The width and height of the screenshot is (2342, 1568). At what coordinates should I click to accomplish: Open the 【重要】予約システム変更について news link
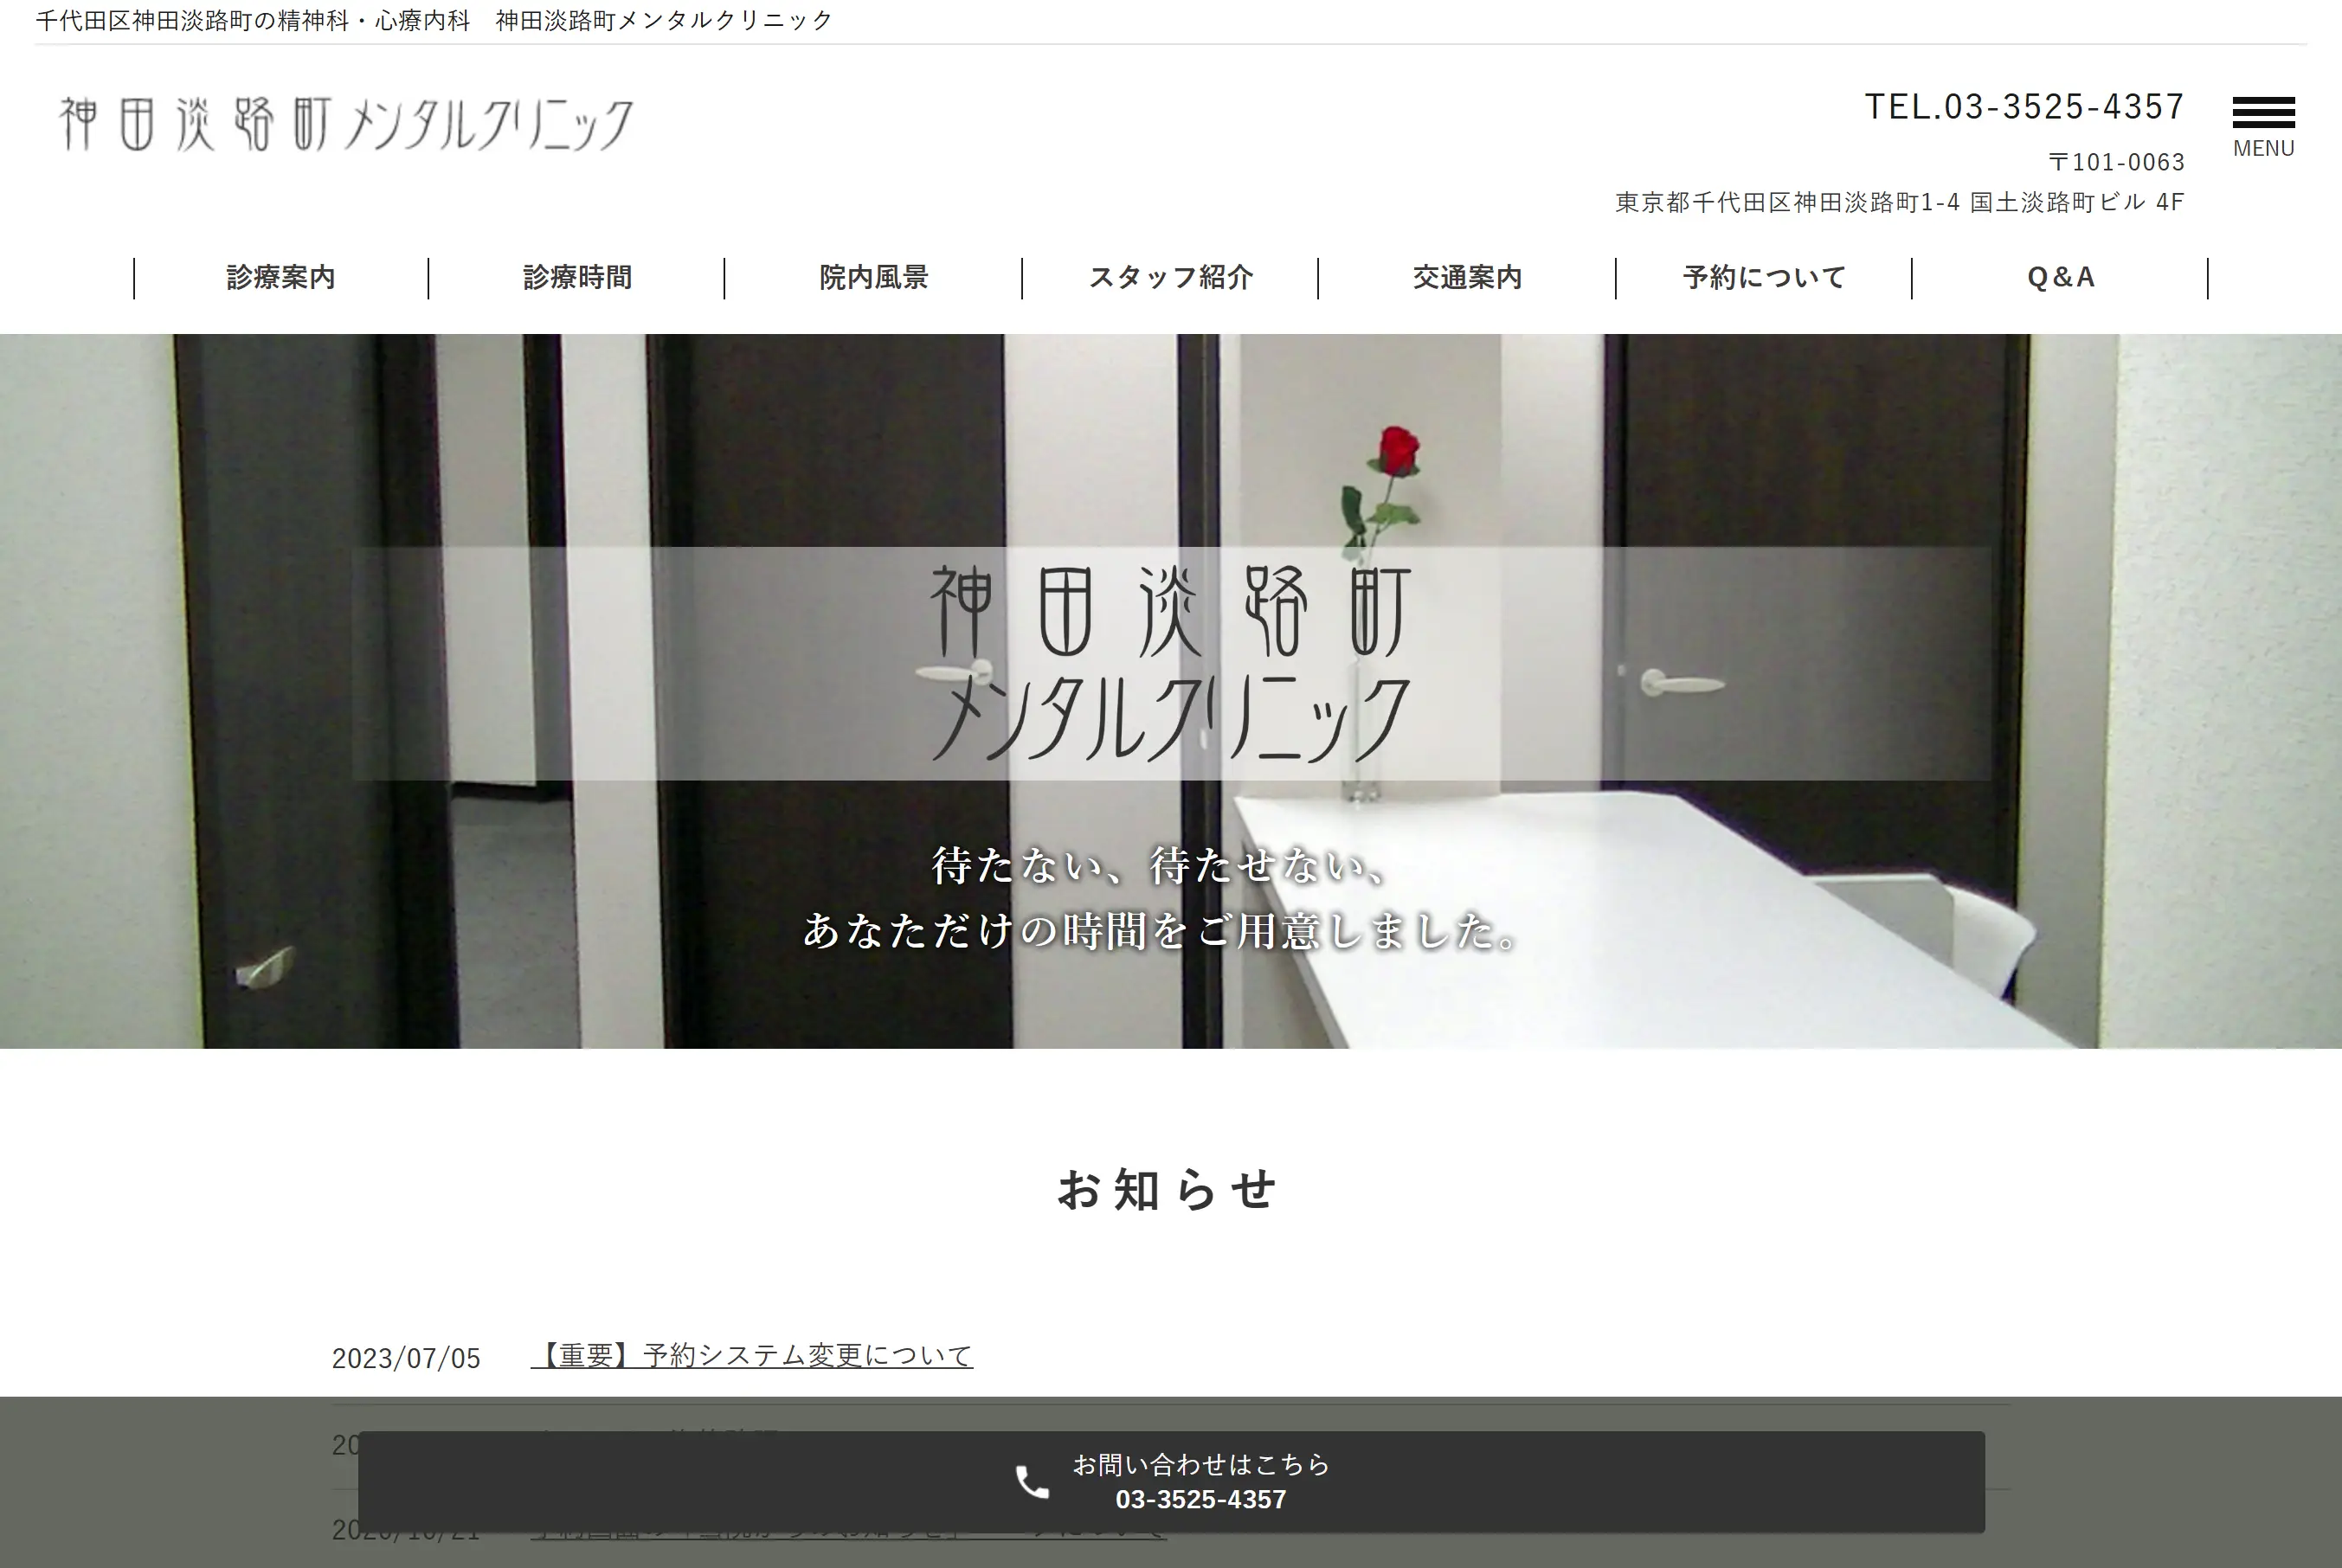click(752, 1356)
